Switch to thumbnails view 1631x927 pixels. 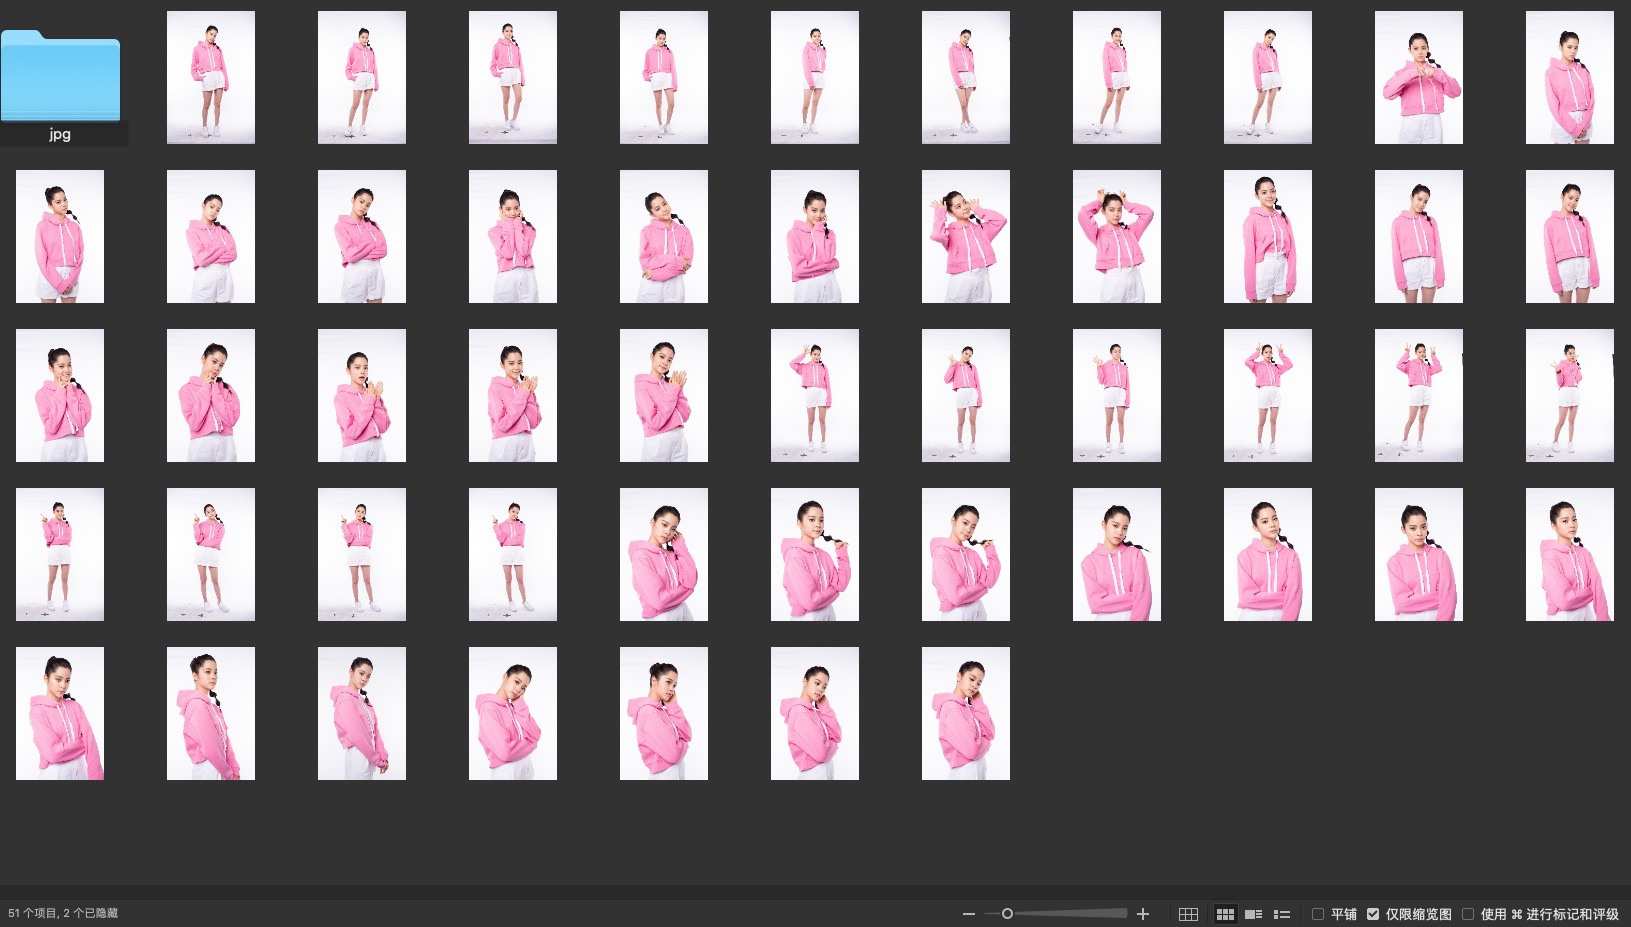tap(1225, 914)
